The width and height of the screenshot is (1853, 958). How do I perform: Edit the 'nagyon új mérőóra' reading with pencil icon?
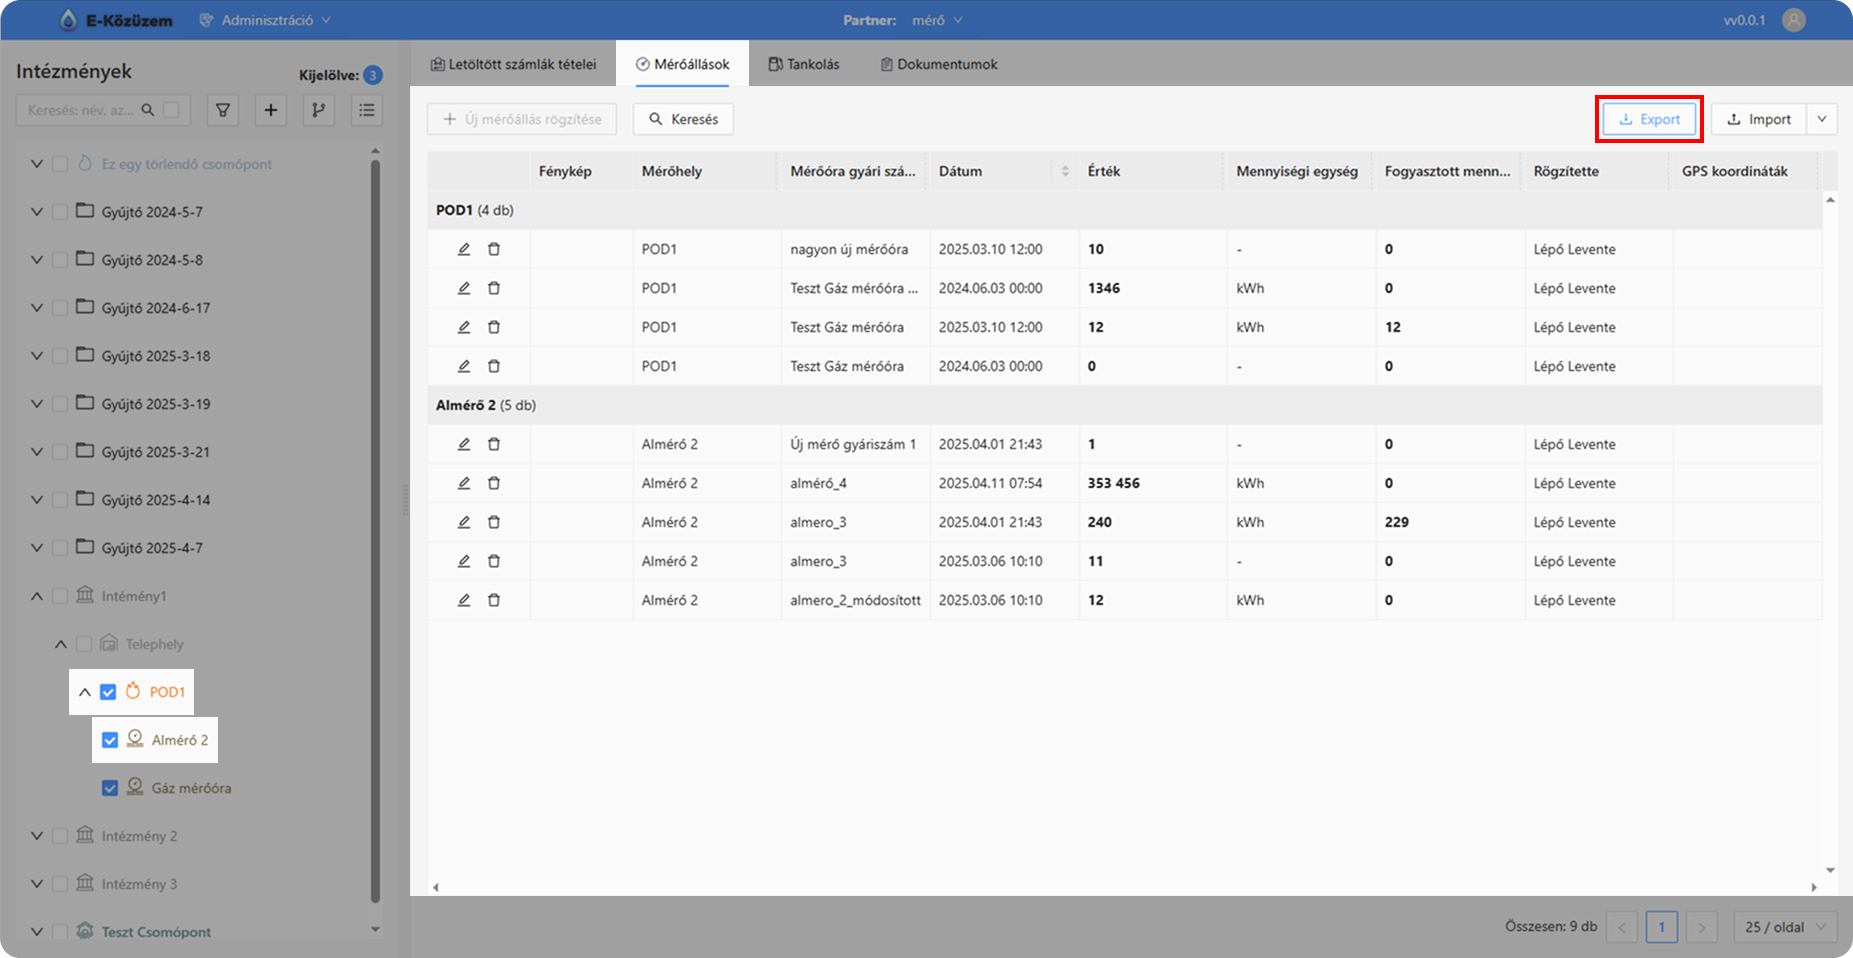point(464,249)
